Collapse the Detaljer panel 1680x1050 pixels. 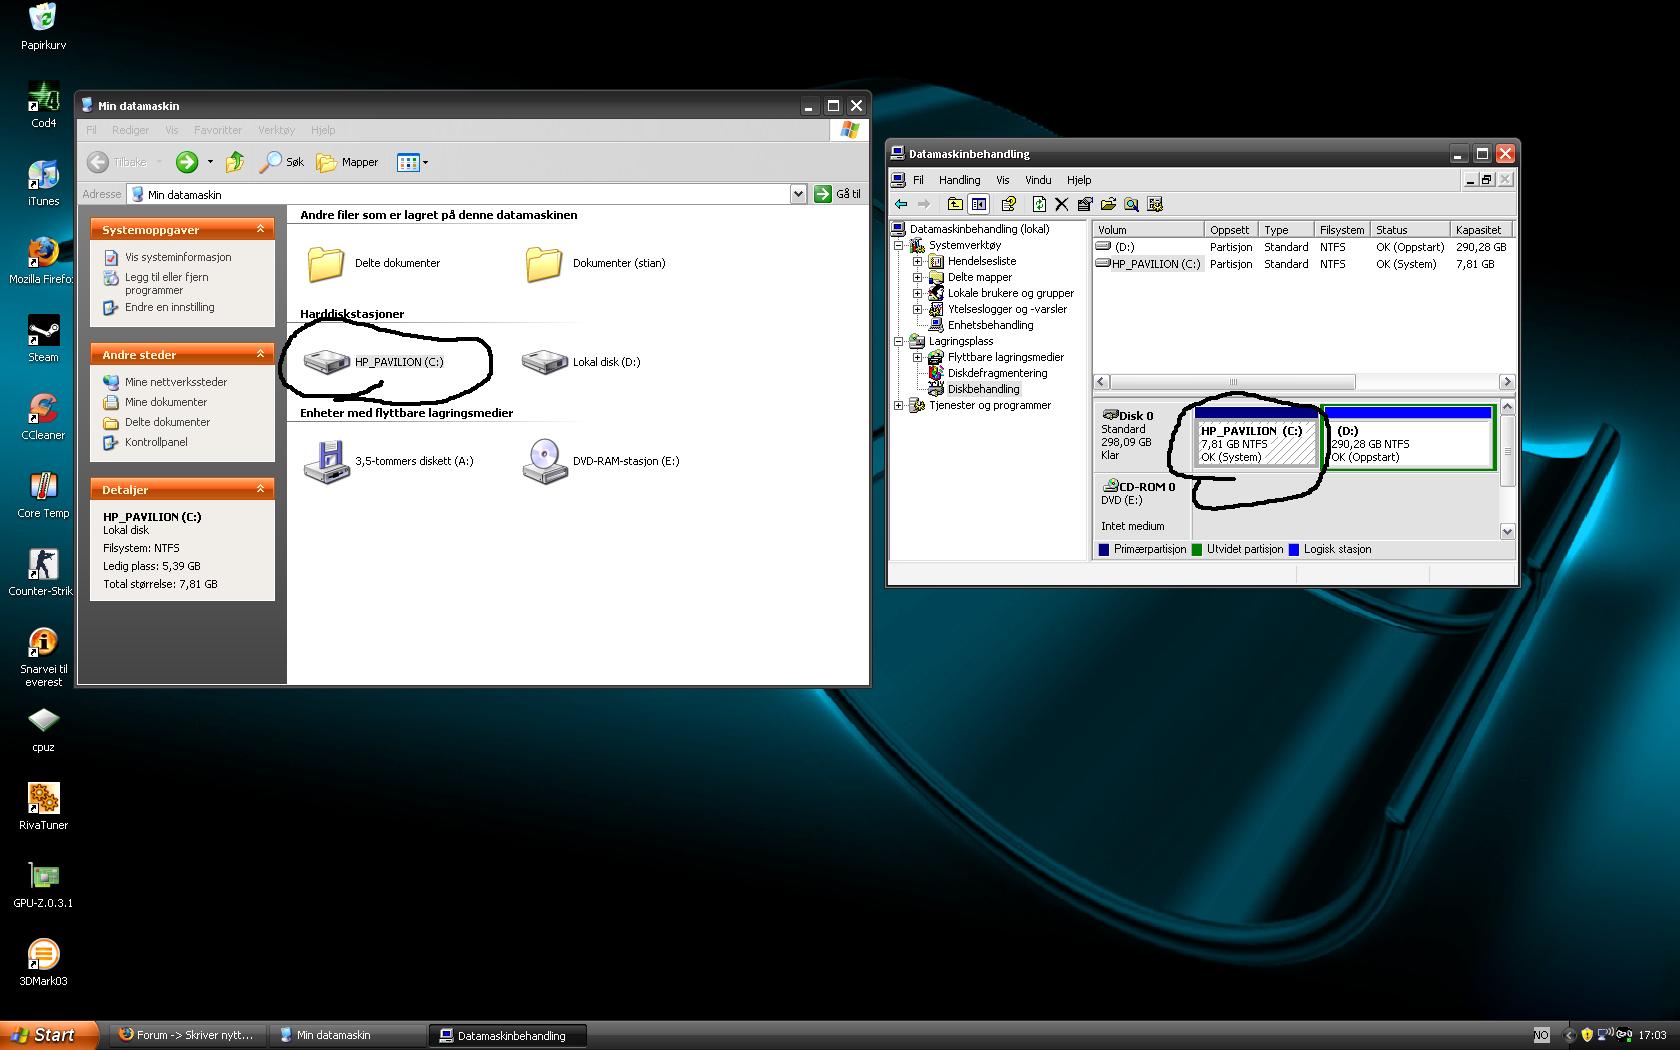click(x=260, y=489)
